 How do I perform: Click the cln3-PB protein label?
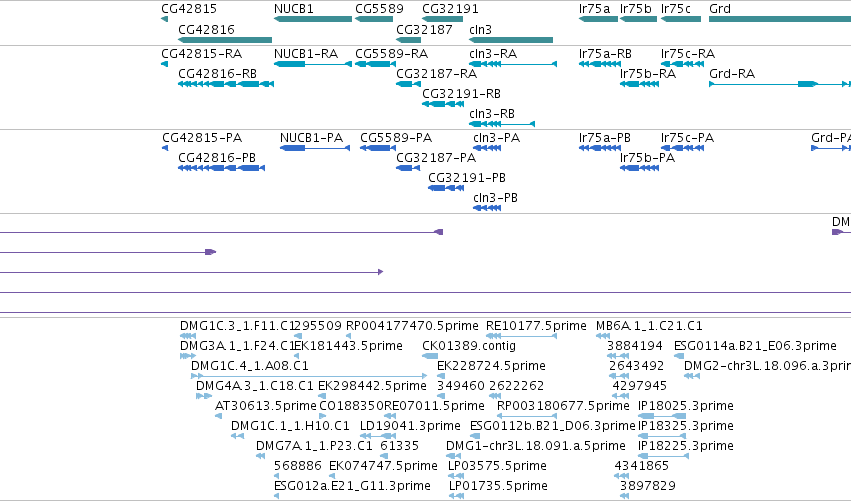(x=496, y=198)
